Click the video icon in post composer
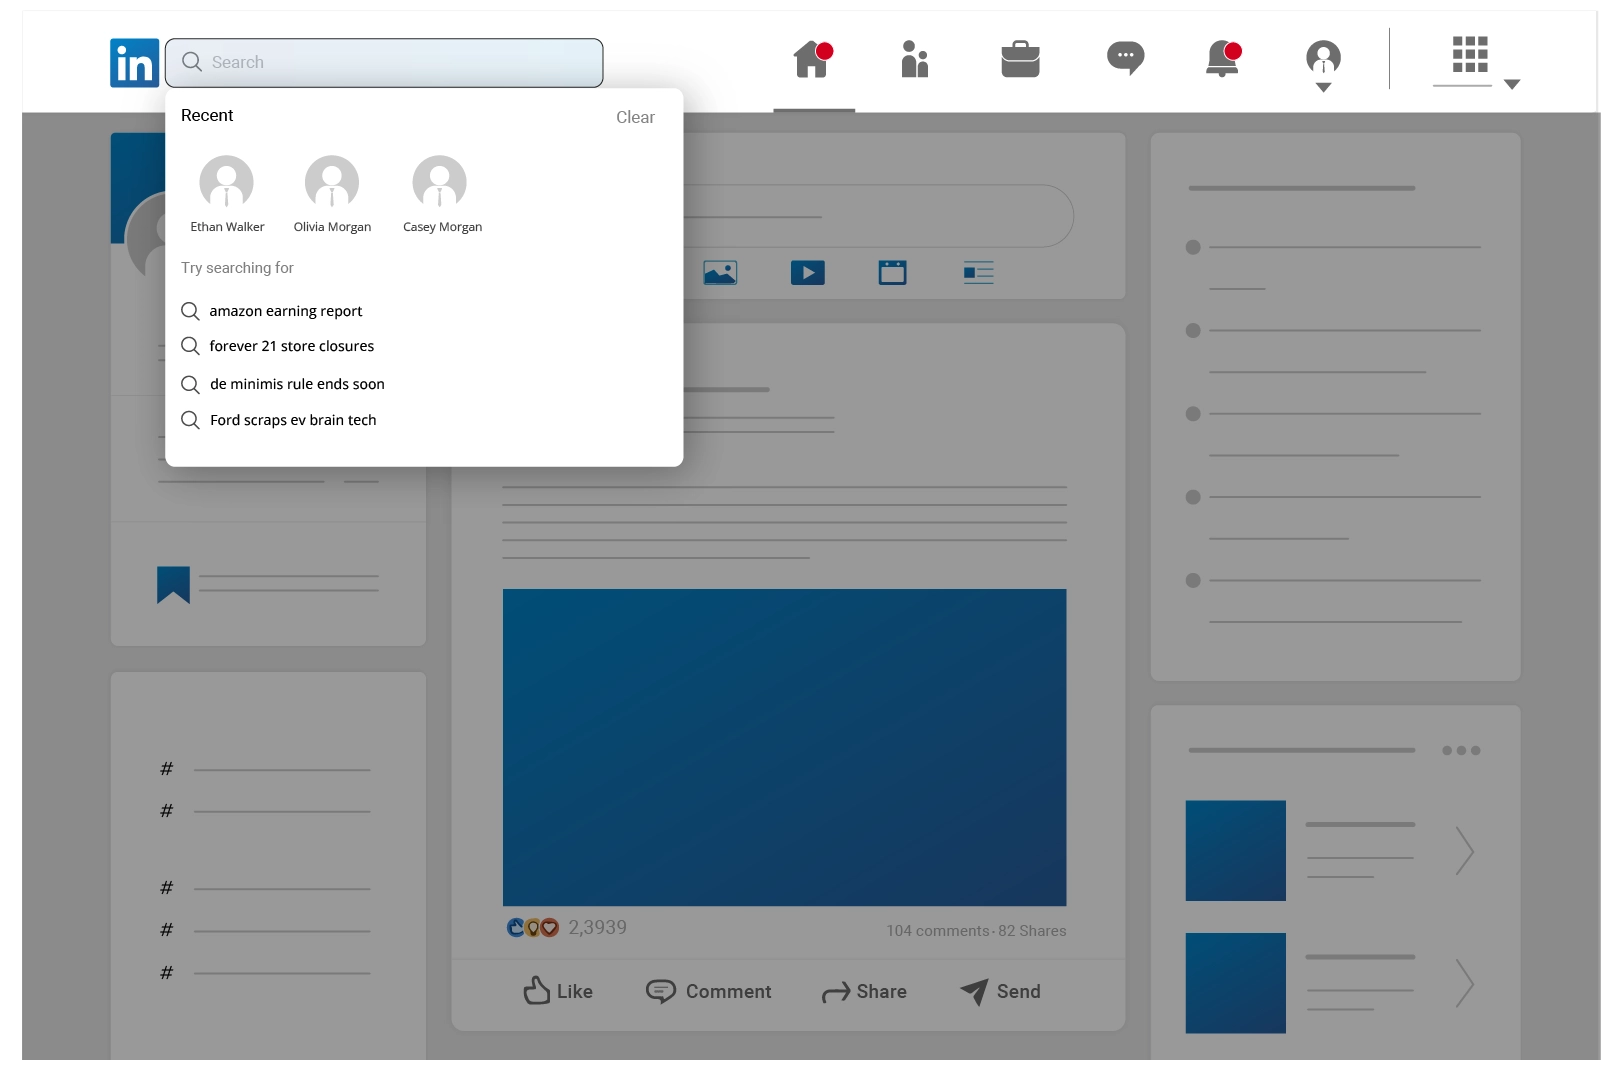The height and width of the screenshot is (1080, 1618). 807,273
